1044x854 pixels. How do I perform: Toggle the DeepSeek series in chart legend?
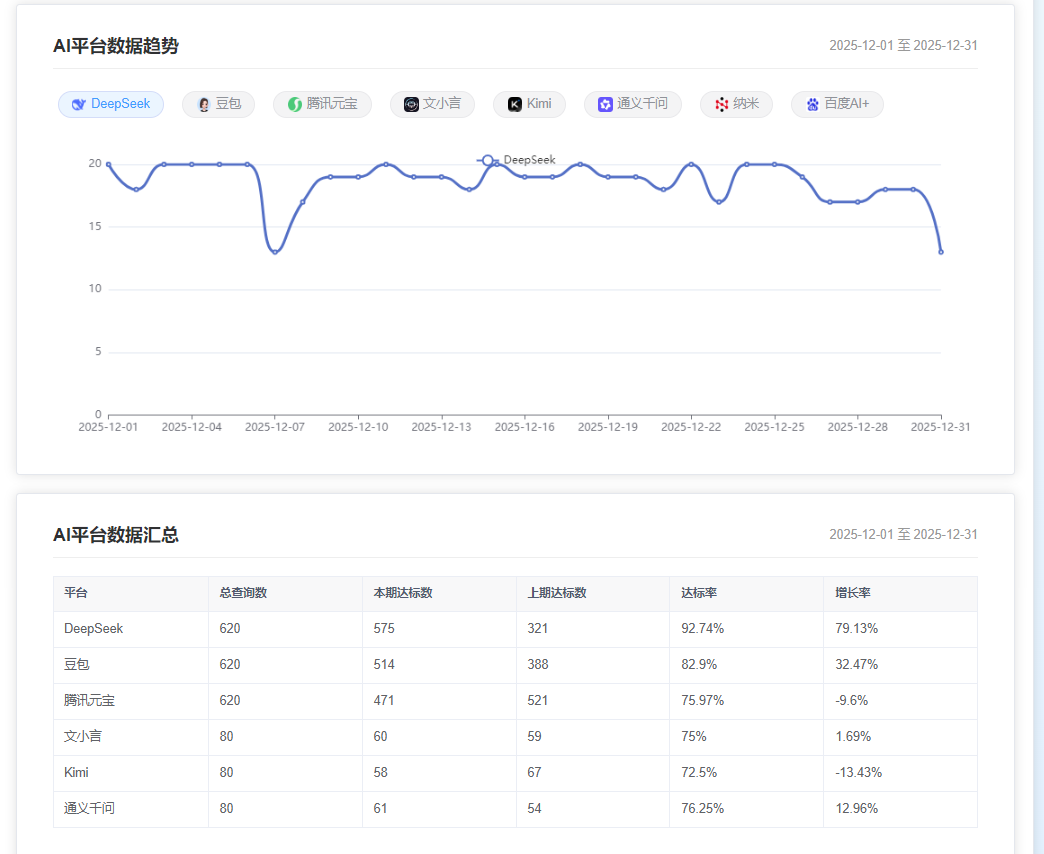[516, 160]
